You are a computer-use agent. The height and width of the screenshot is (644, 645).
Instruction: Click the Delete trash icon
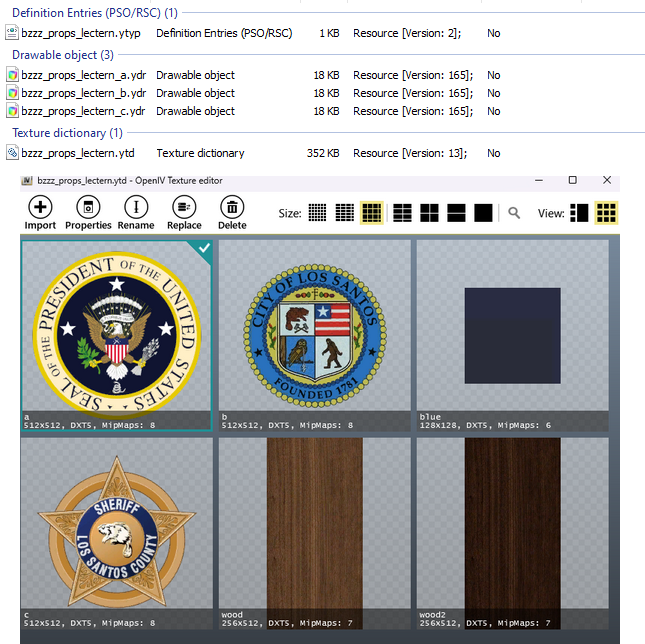[x=232, y=207]
